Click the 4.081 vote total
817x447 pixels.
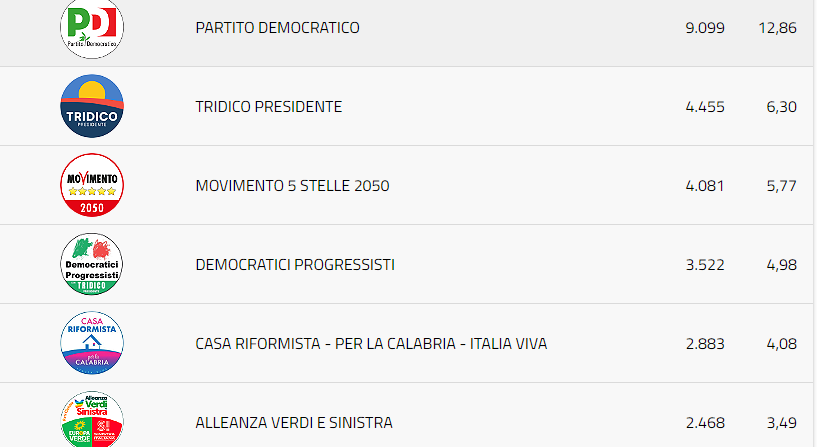coord(705,186)
